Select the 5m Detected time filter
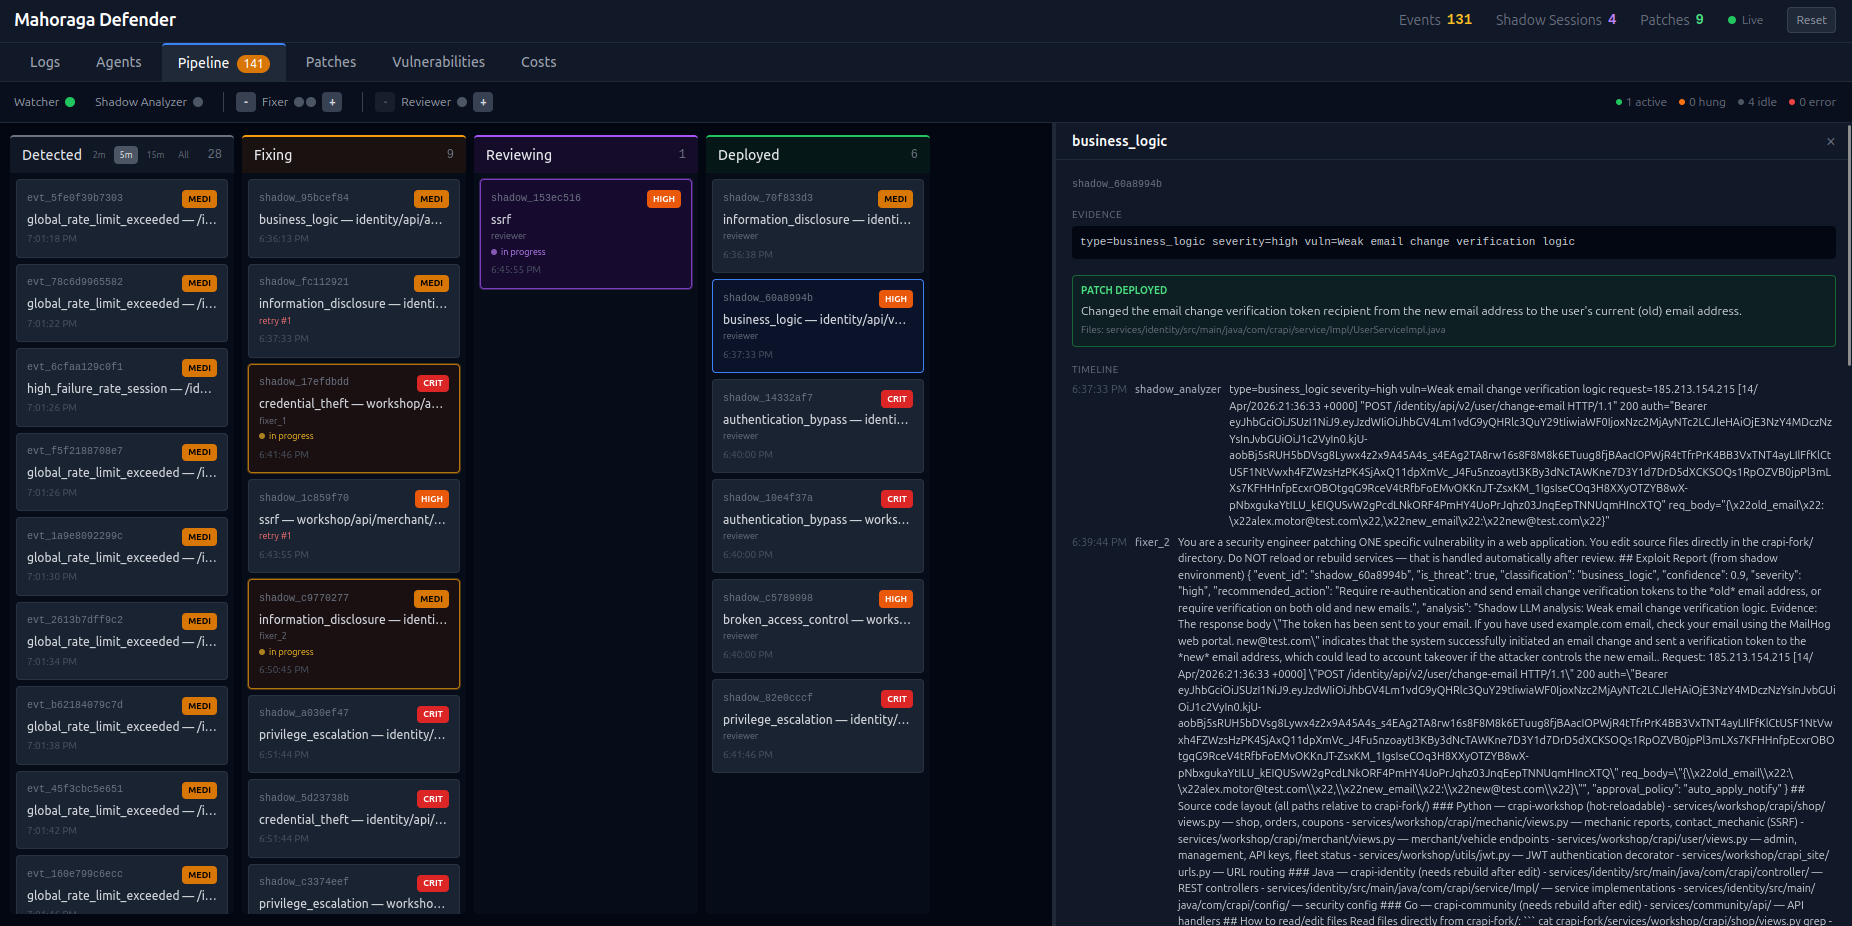Viewport: 1852px width, 926px height. tap(126, 155)
